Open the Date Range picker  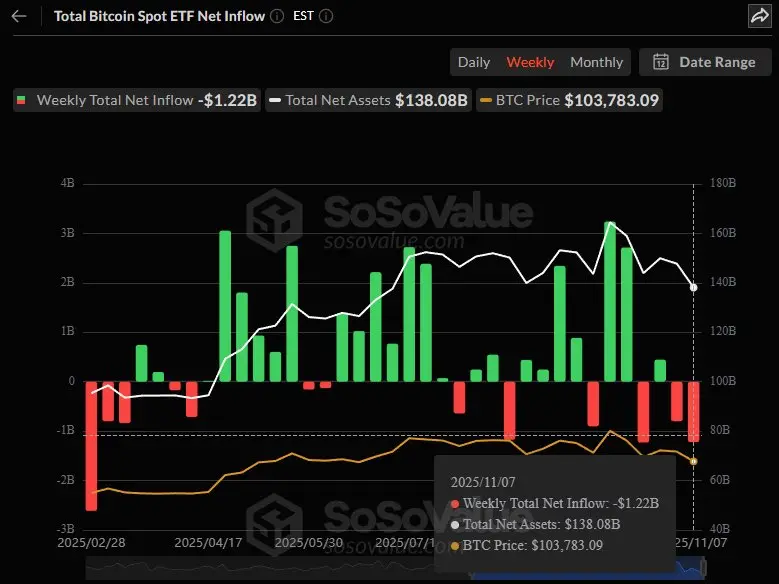click(x=705, y=62)
